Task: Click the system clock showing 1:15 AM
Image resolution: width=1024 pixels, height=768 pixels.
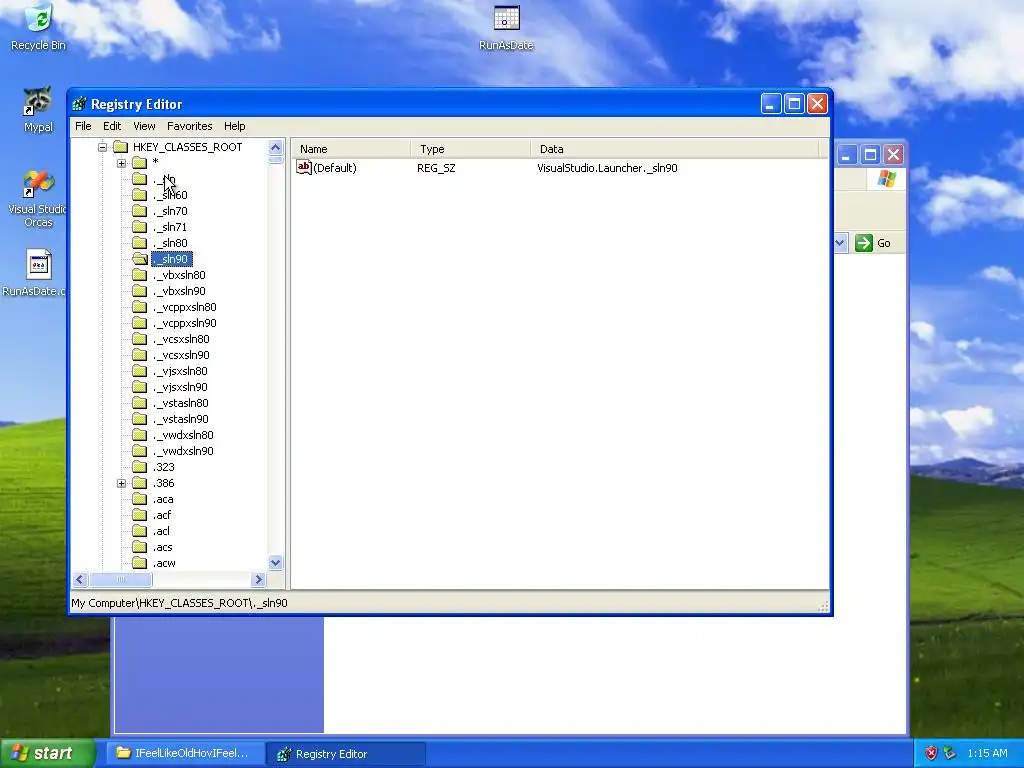Action: (987, 753)
